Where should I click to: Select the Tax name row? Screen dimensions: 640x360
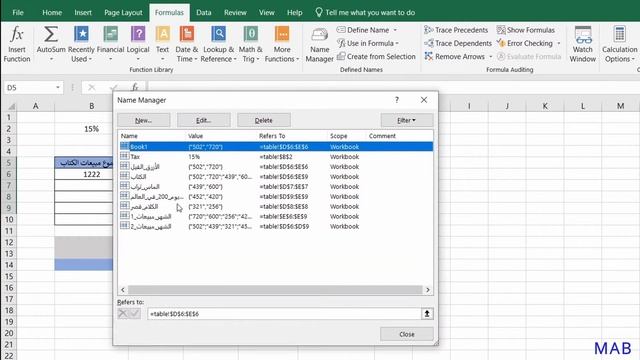(x=276, y=157)
